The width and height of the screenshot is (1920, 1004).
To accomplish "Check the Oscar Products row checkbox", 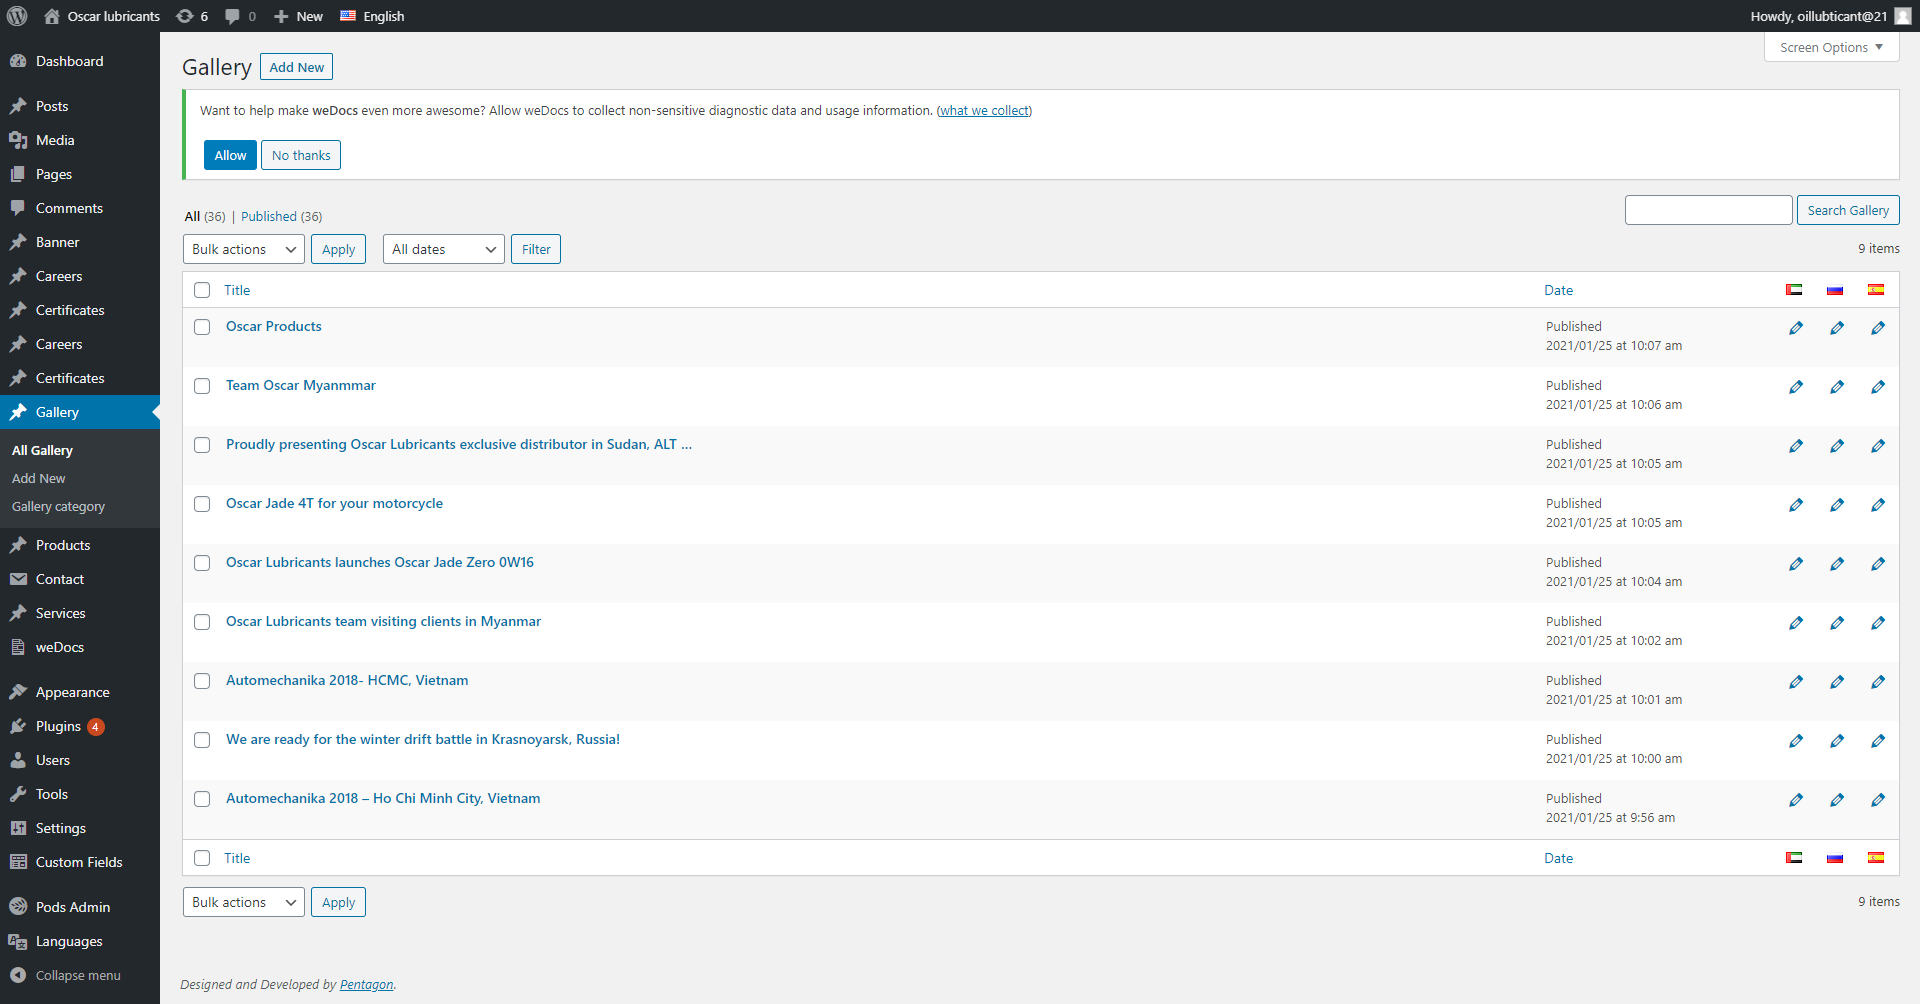I will coord(202,327).
